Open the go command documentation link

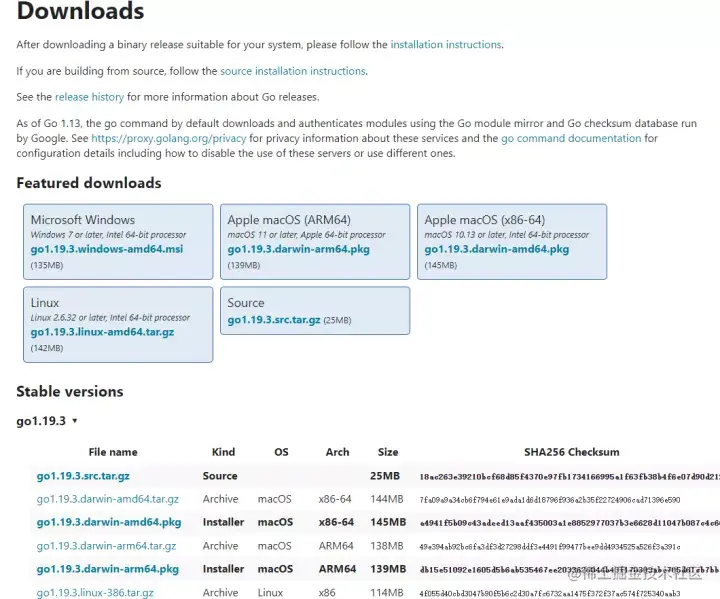click(571, 138)
